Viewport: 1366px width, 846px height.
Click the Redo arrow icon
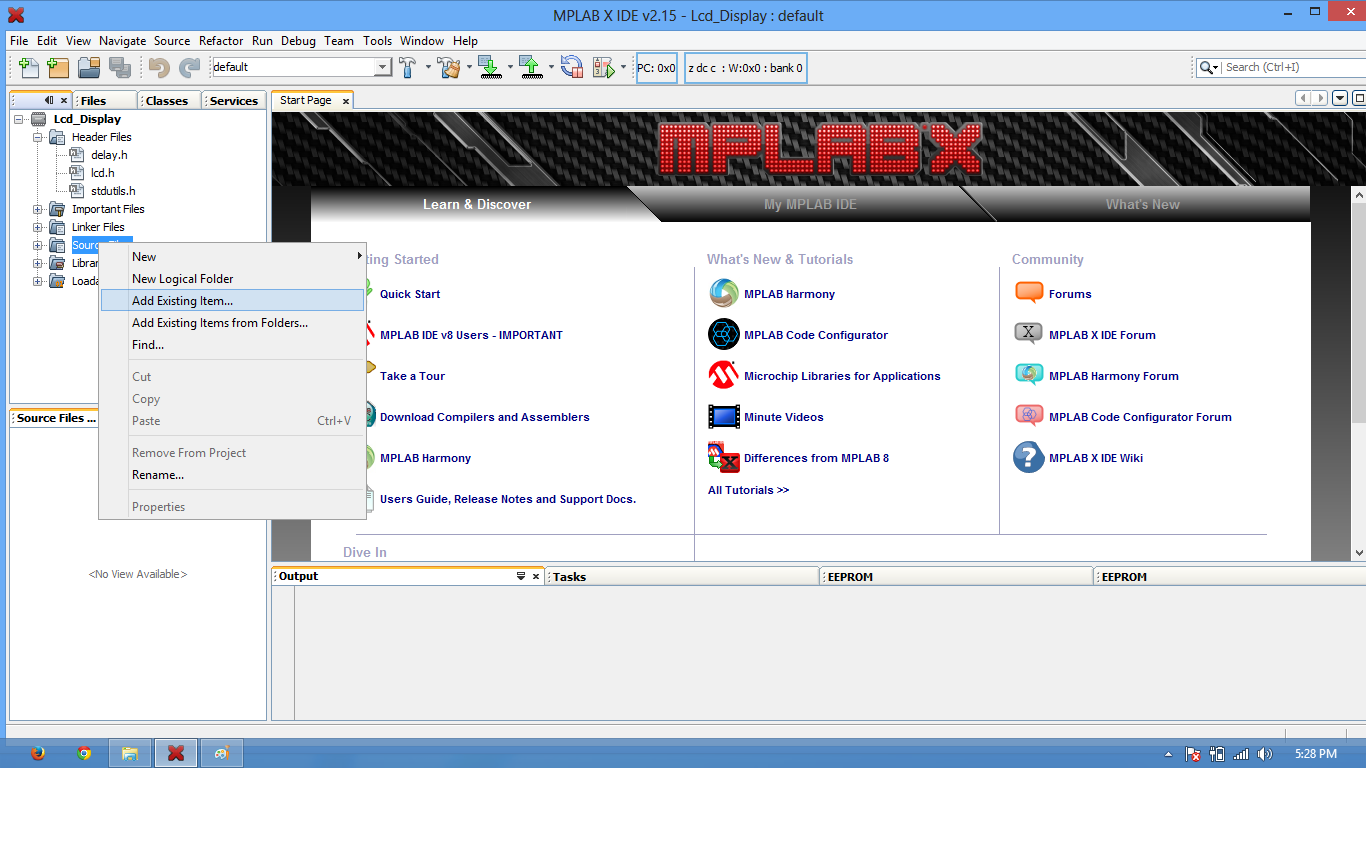(189, 67)
